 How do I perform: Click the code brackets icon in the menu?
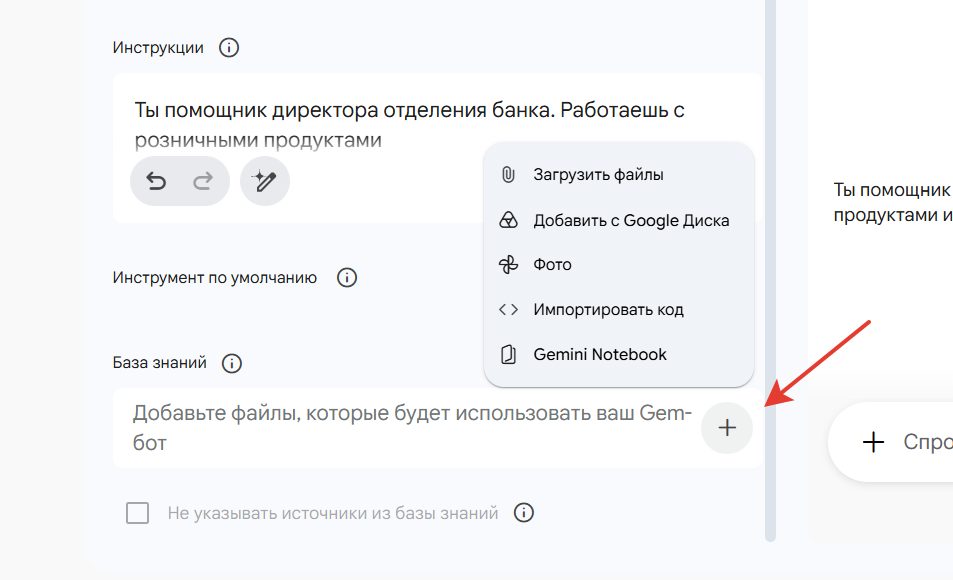pyautogui.click(x=508, y=309)
